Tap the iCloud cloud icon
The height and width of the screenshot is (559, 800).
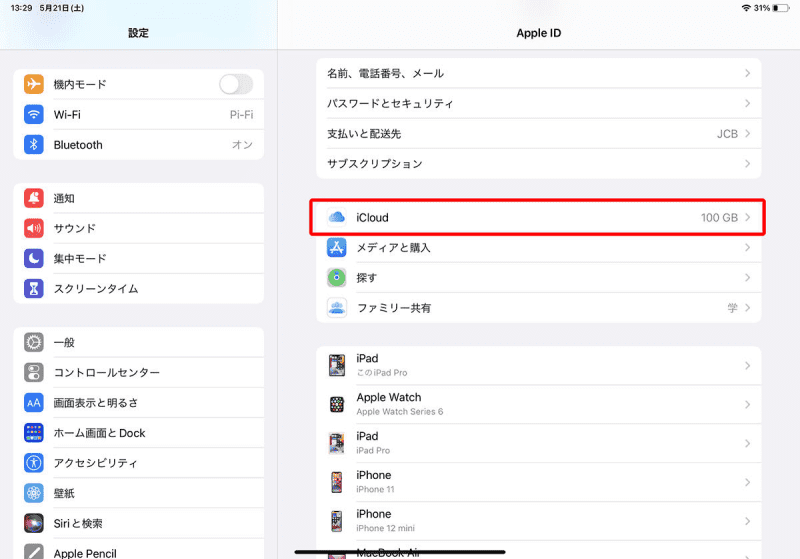click(x=337, y=217)
